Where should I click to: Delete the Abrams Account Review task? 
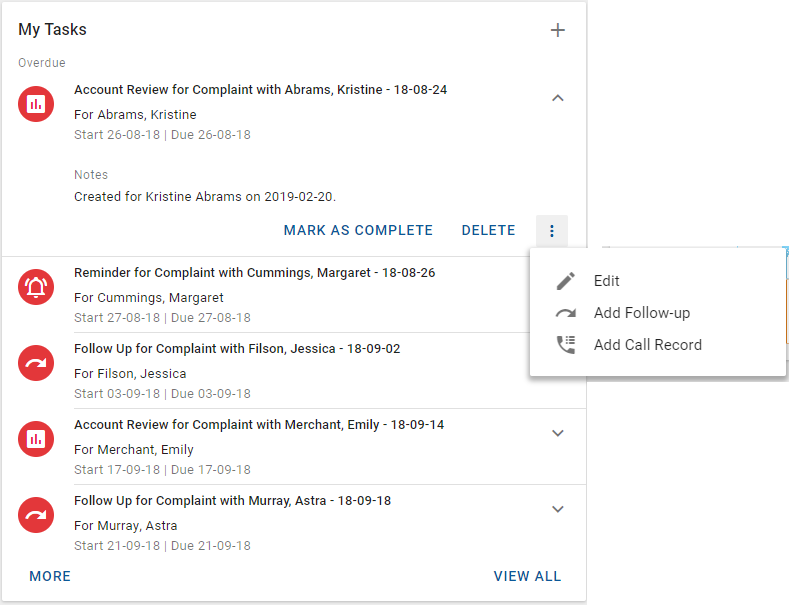[x=488, y=231]
